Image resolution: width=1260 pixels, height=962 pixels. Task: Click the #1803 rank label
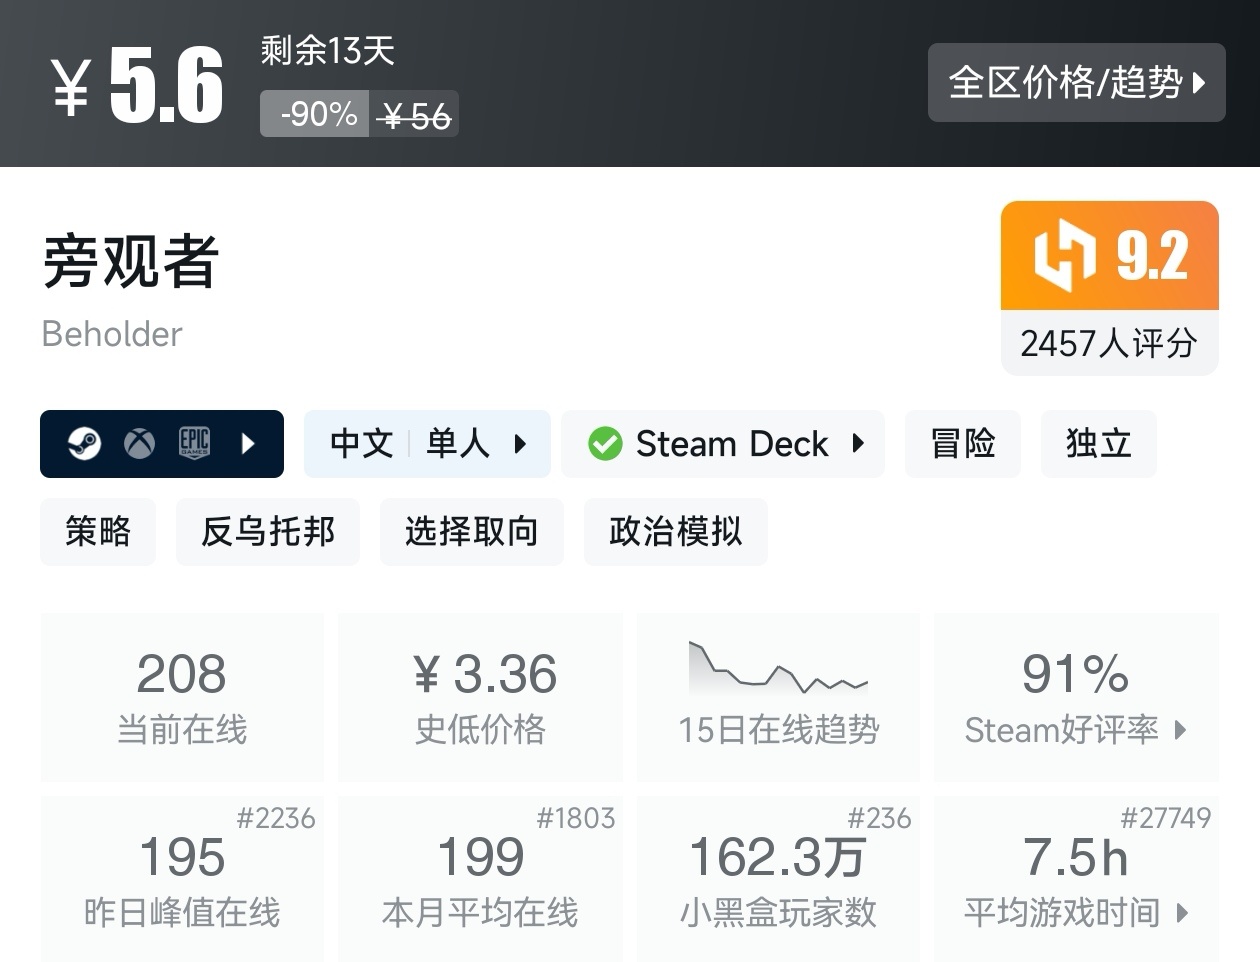click(575, 818)
